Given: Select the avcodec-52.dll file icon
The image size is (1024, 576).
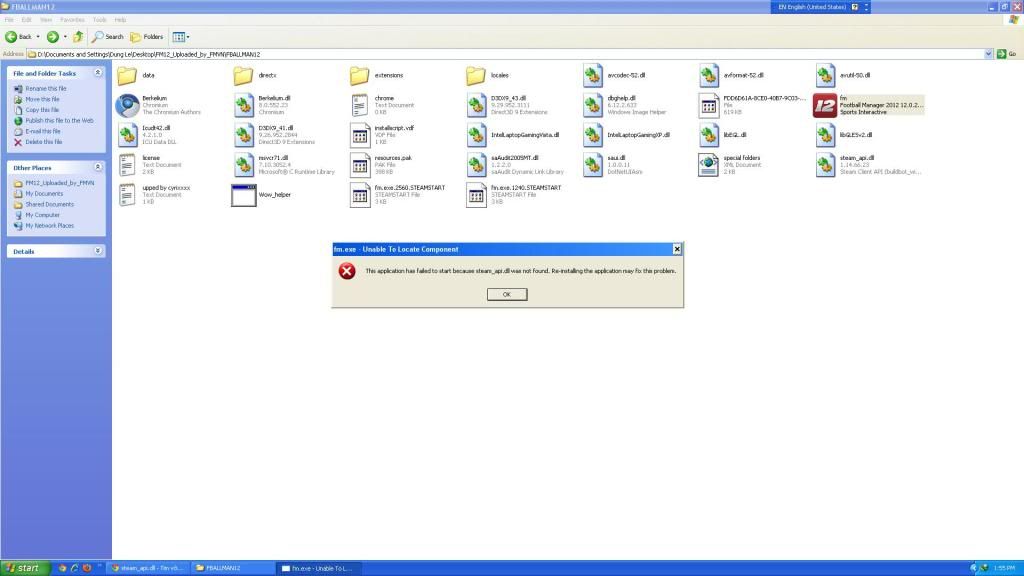Looking at the screenshot, I should tap(592, 76).
